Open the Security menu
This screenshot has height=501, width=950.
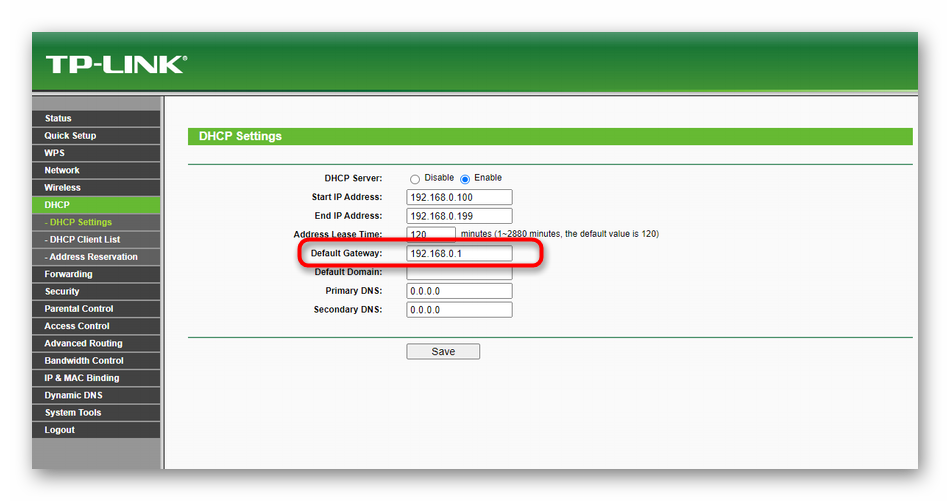(96, 291)
